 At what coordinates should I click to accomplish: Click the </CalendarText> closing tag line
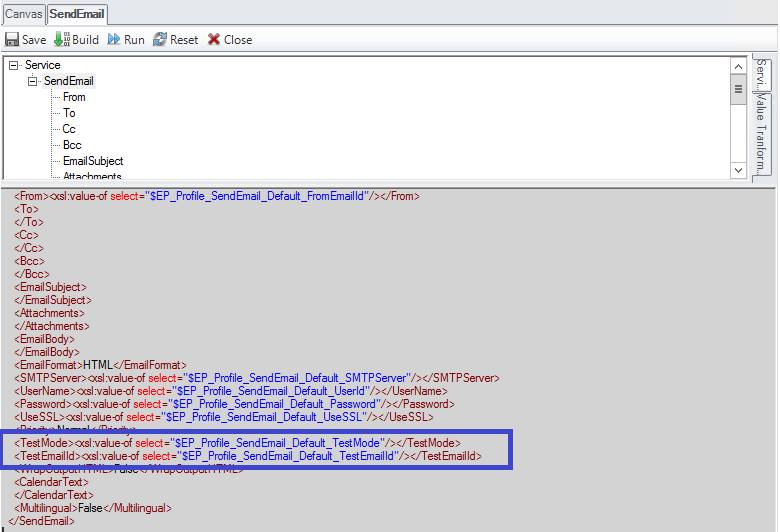54,495
